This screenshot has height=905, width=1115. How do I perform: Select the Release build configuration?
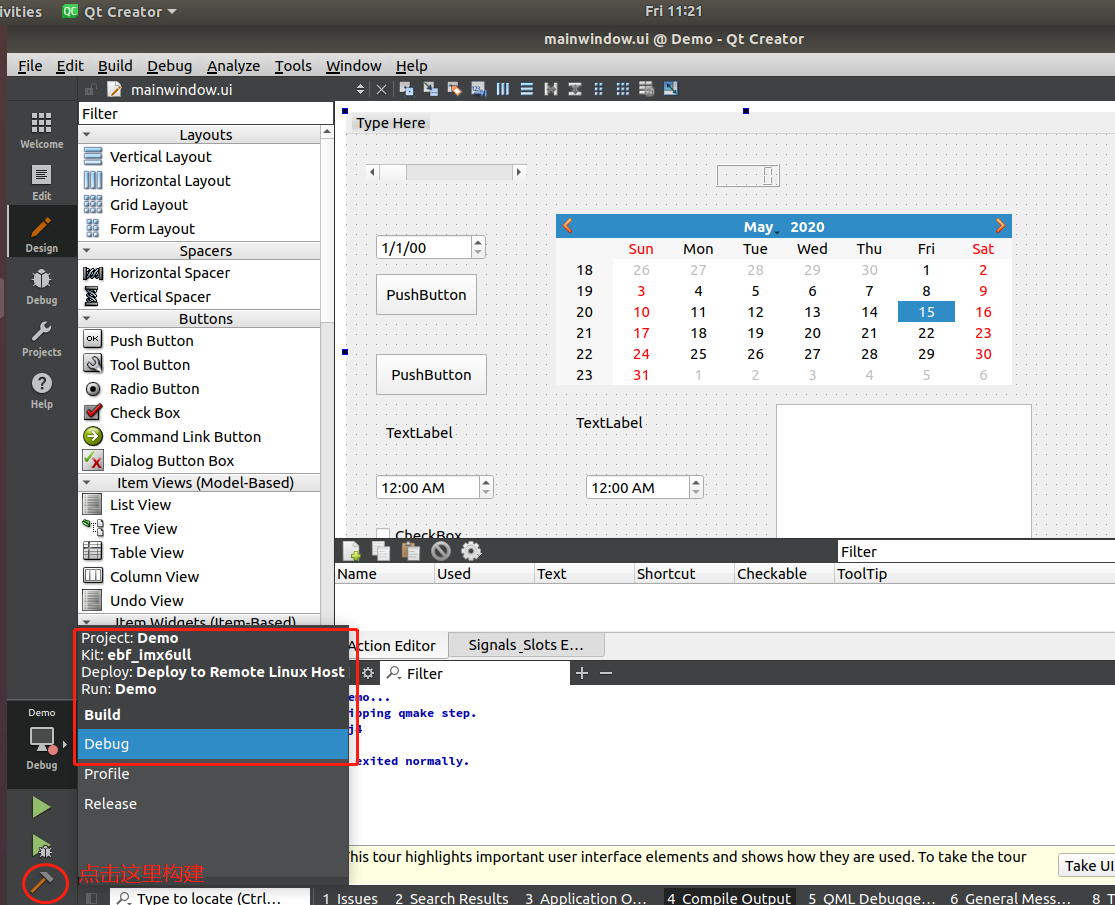pos(213,803)
